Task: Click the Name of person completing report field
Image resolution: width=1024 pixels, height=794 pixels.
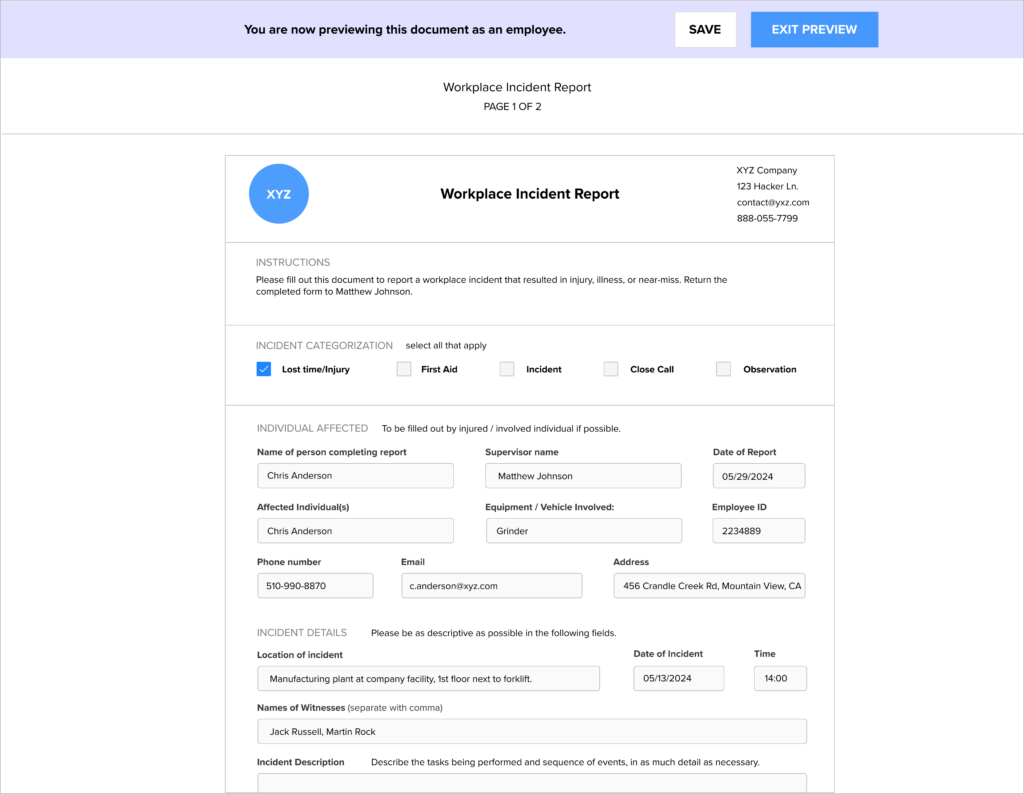Action: (x=355, y=475)
